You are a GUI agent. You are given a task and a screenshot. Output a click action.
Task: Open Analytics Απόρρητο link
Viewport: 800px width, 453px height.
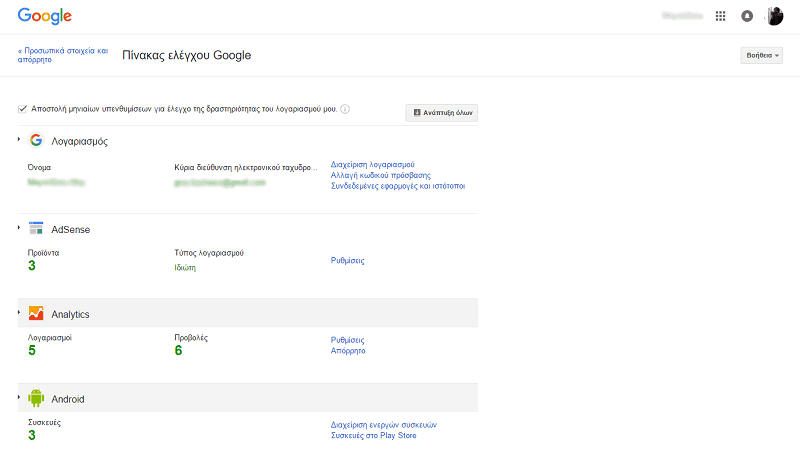(x=348, y=350)
